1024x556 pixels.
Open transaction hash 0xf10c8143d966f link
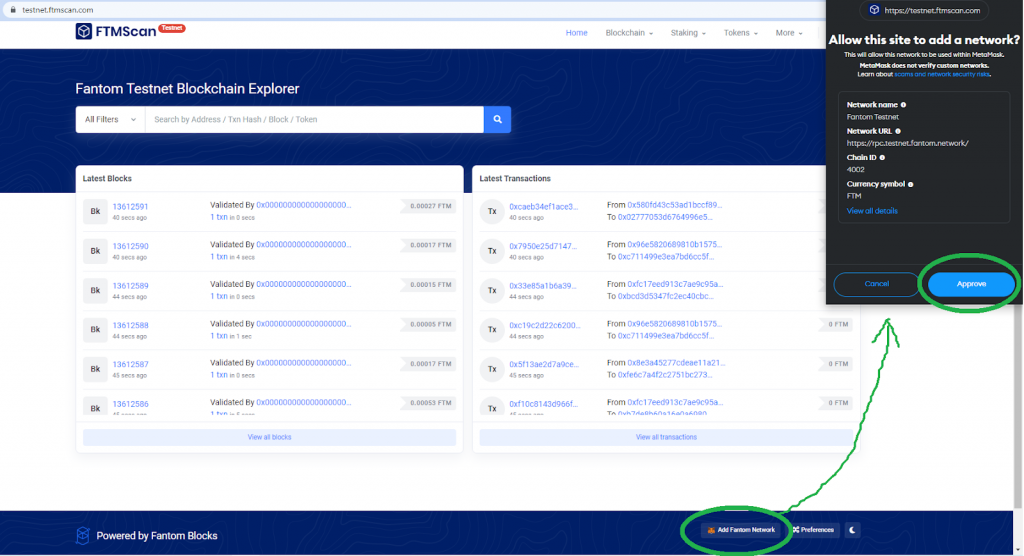(x=543, y=404)
